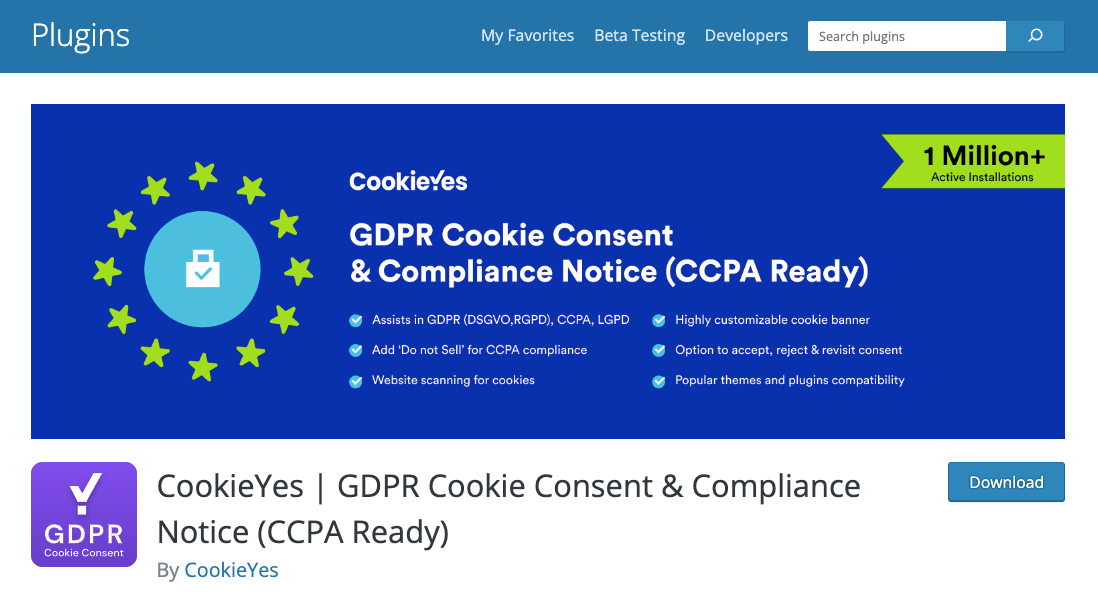
Task: Open the Beta Testing menu item
Action: (x=639, y=36)
